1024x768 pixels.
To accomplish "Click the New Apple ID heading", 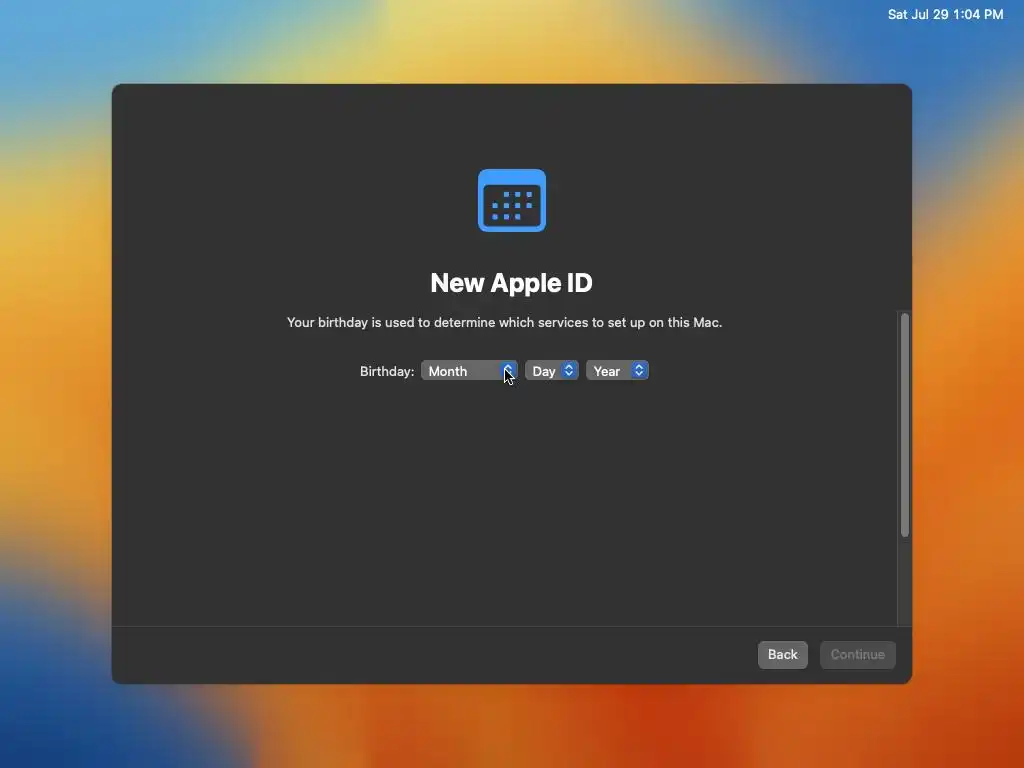I will coord(511,283).
